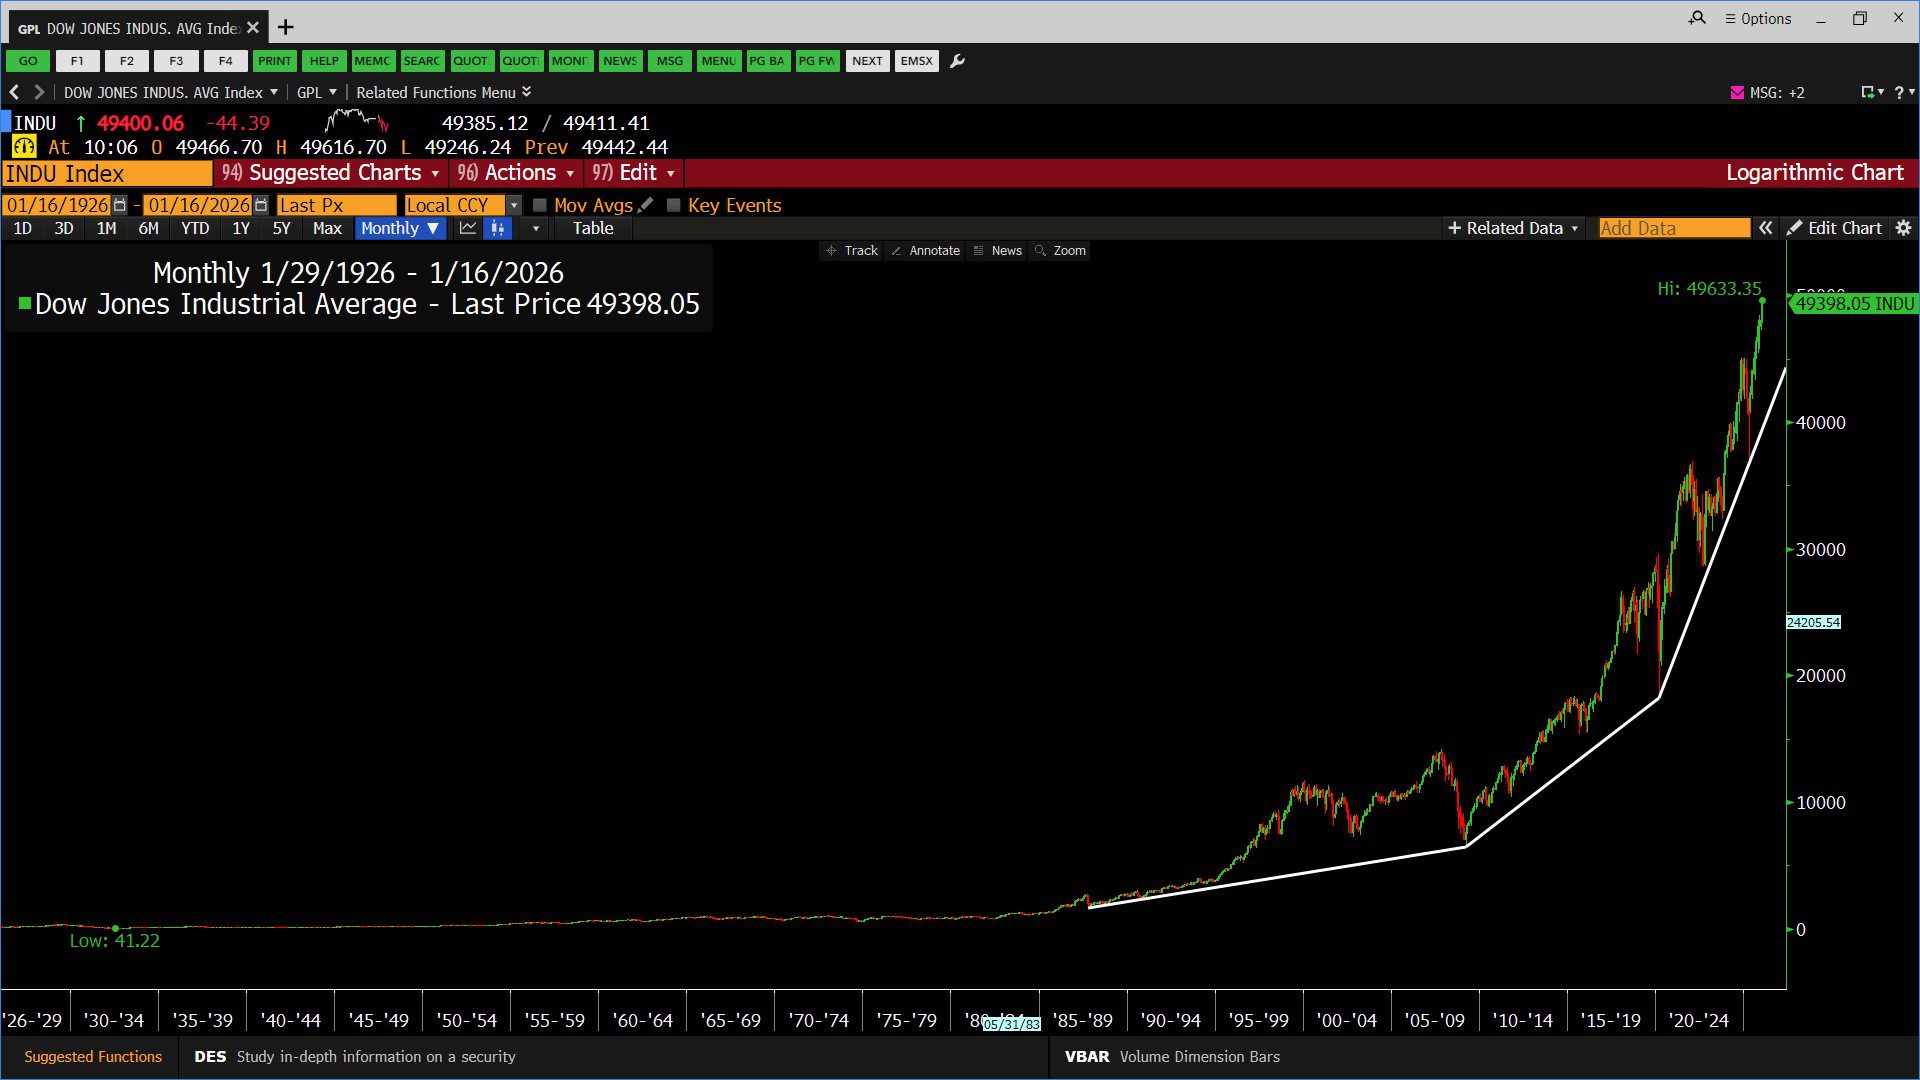This screenshot has width=1920, height=1080.
Task: Open chart settings gear icon
Action: [x=1903, y=228]
